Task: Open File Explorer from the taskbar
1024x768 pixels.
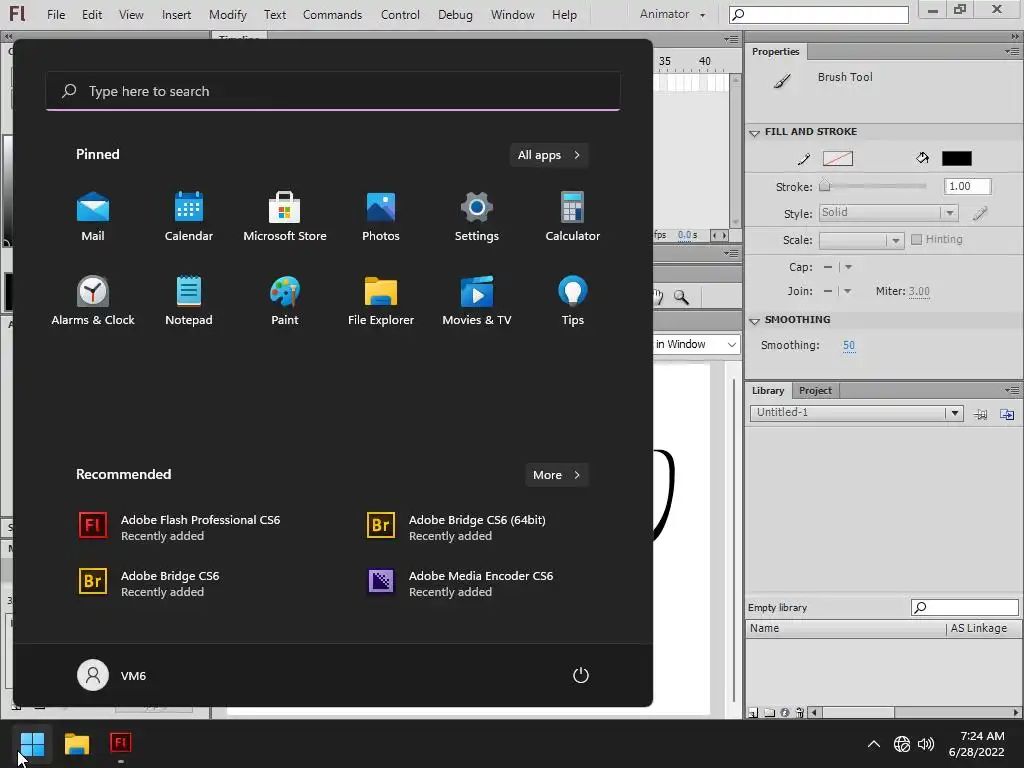Action: (x=76, y=743)
